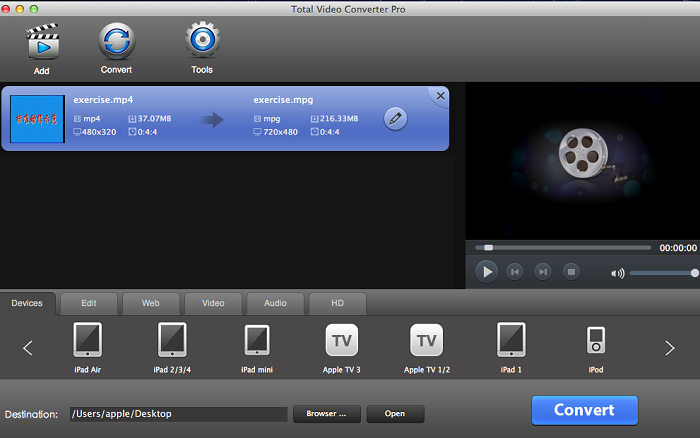
Task: Click the 37.07MB source size text
Action: point(154,119)
